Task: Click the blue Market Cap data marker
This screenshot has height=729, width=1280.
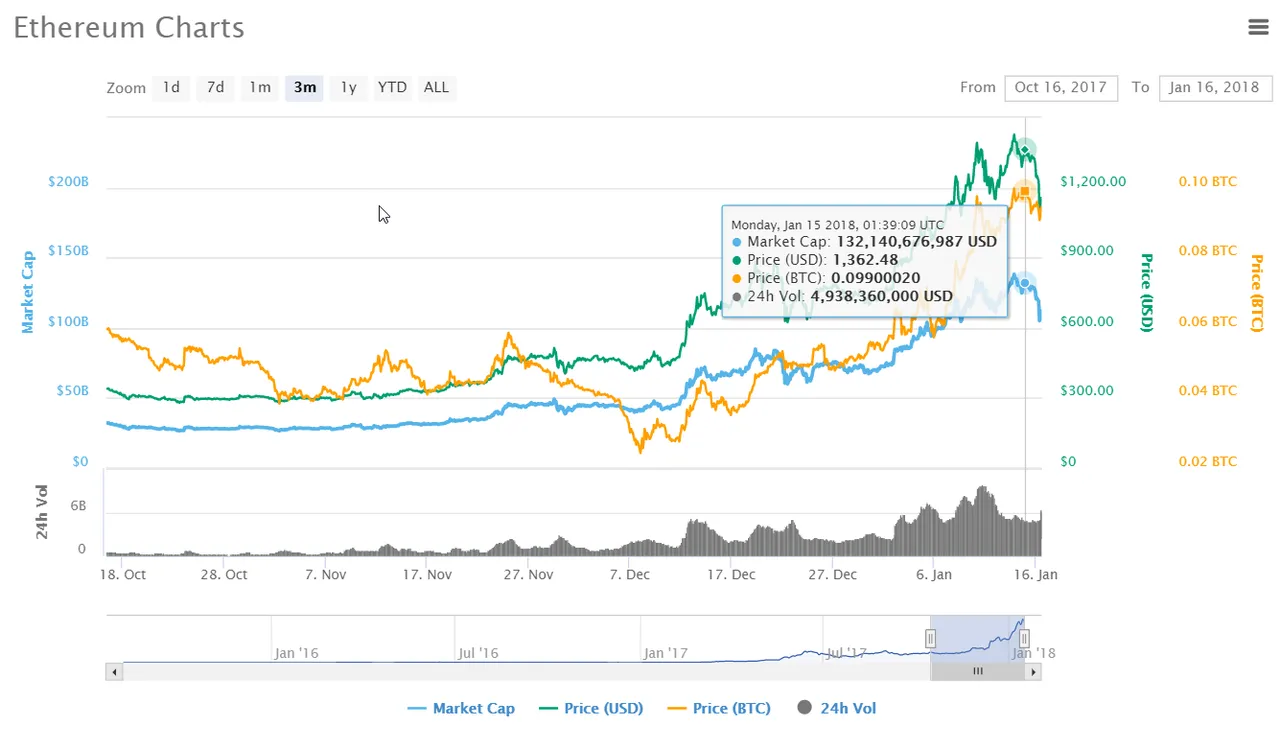Action: point(1024,284)
